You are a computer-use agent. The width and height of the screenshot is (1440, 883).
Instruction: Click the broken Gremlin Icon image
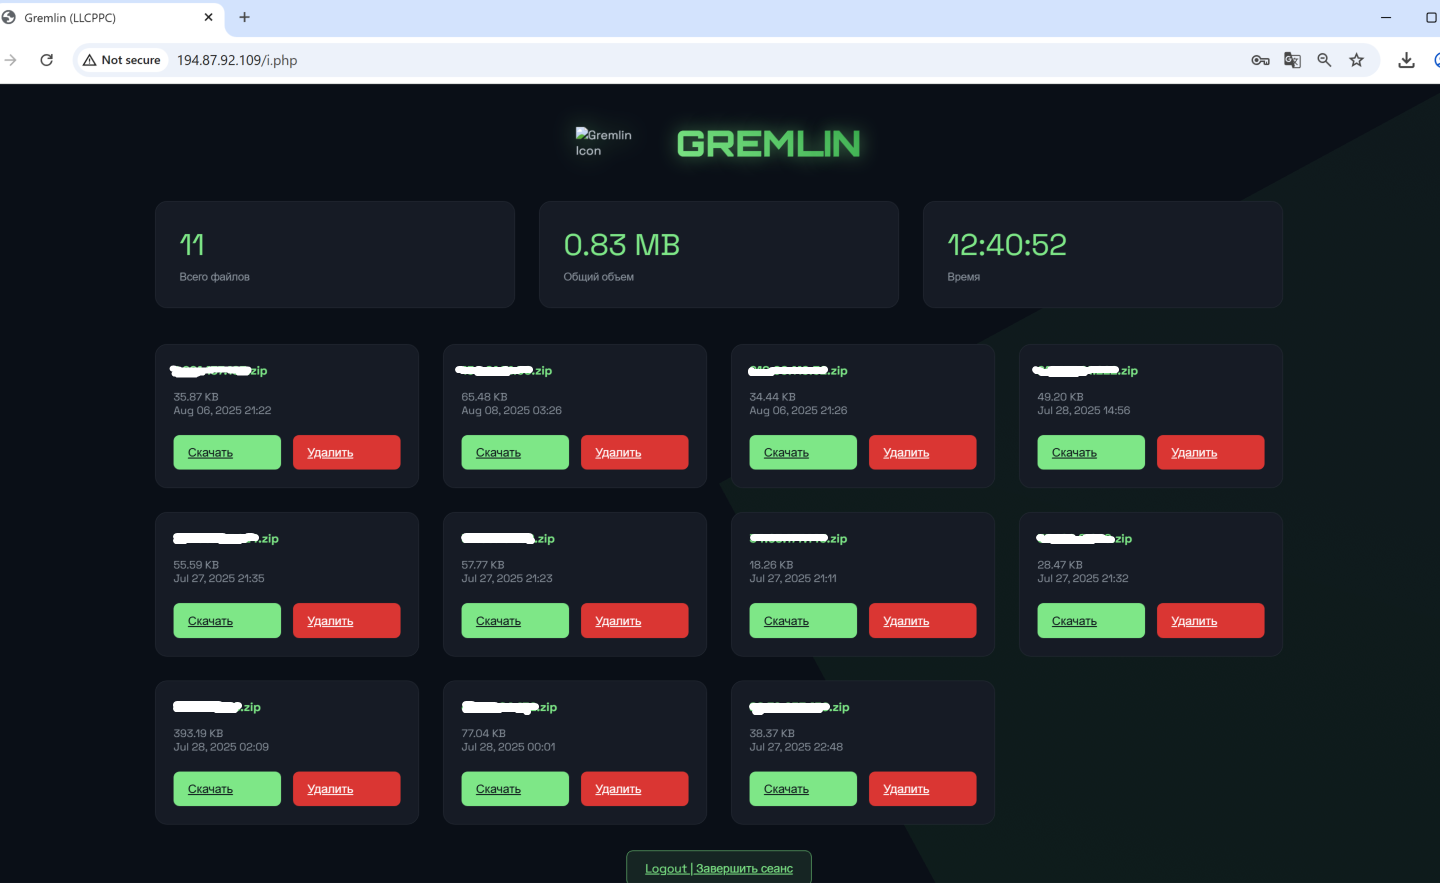604,143
